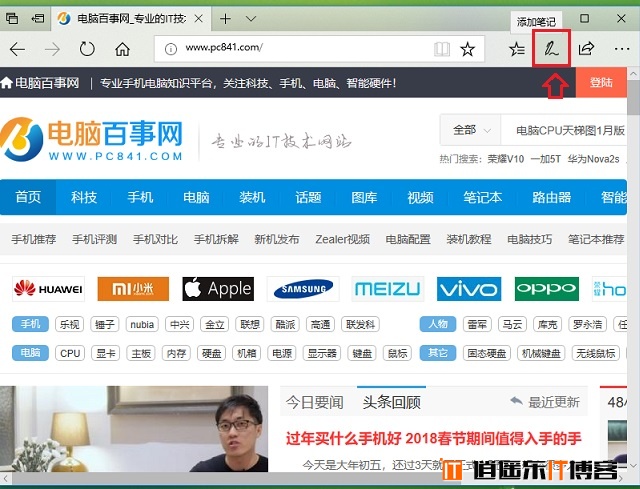Click the 固态硬盘 tag

(487, 353)
